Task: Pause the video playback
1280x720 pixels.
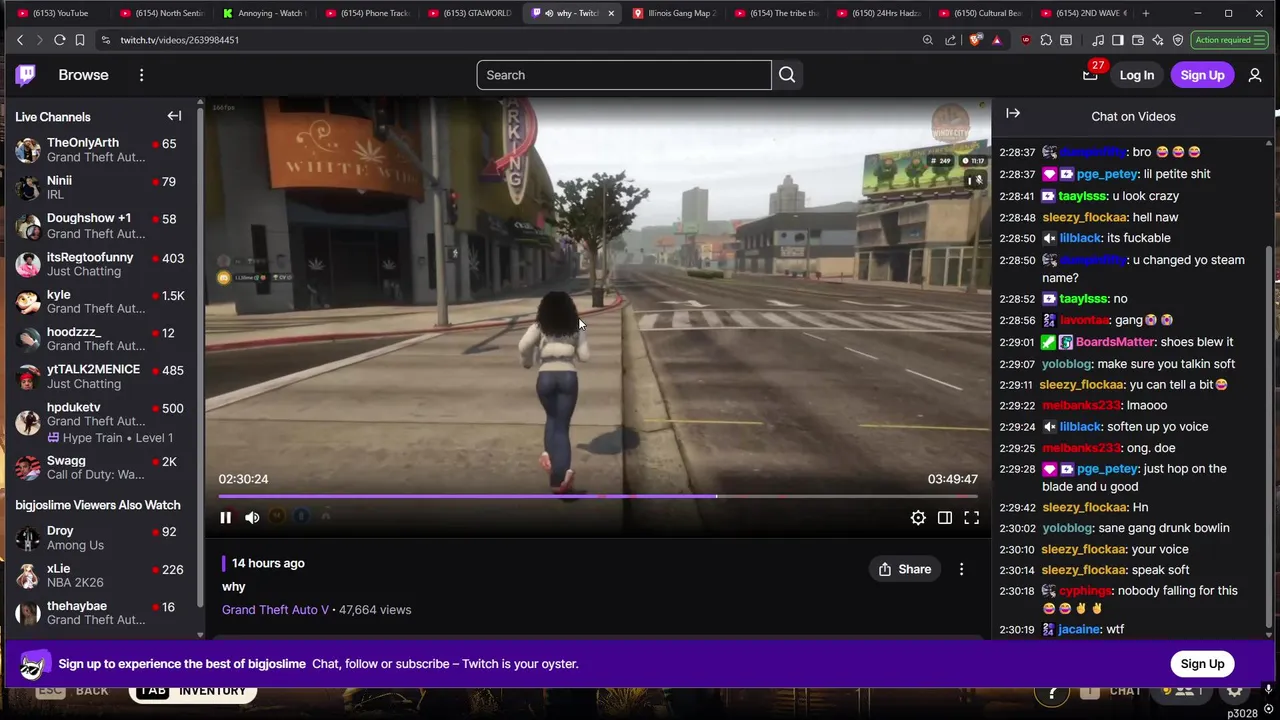Action: (225, 517)
